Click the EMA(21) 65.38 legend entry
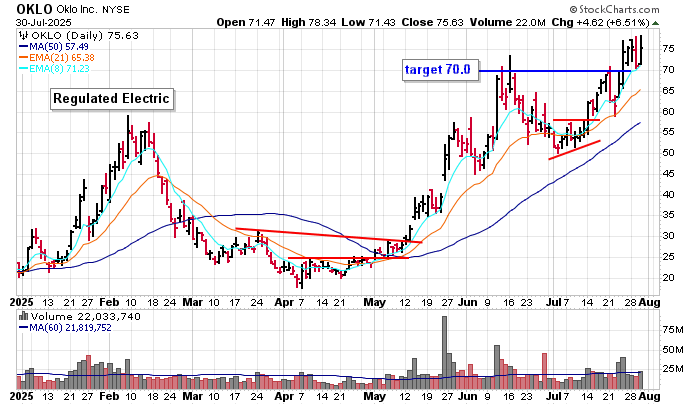 (x=62, y=58)
